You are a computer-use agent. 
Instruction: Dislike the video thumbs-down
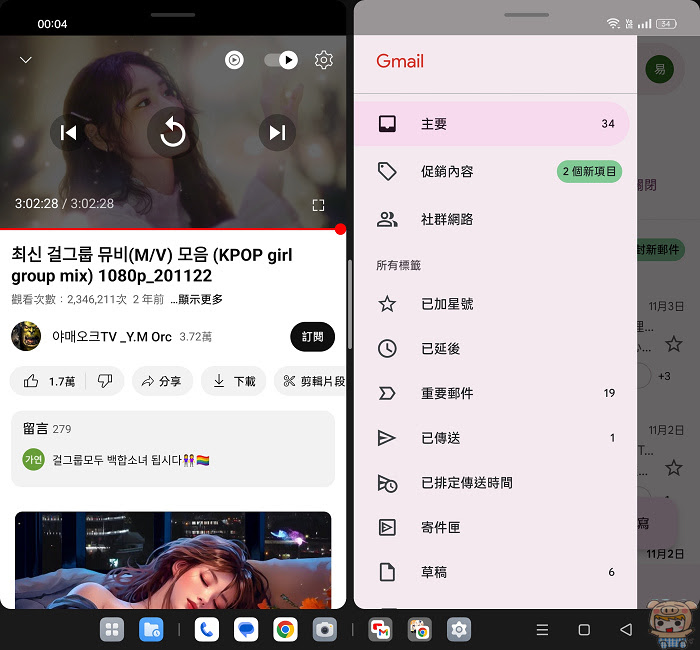(x=105, y=381)
